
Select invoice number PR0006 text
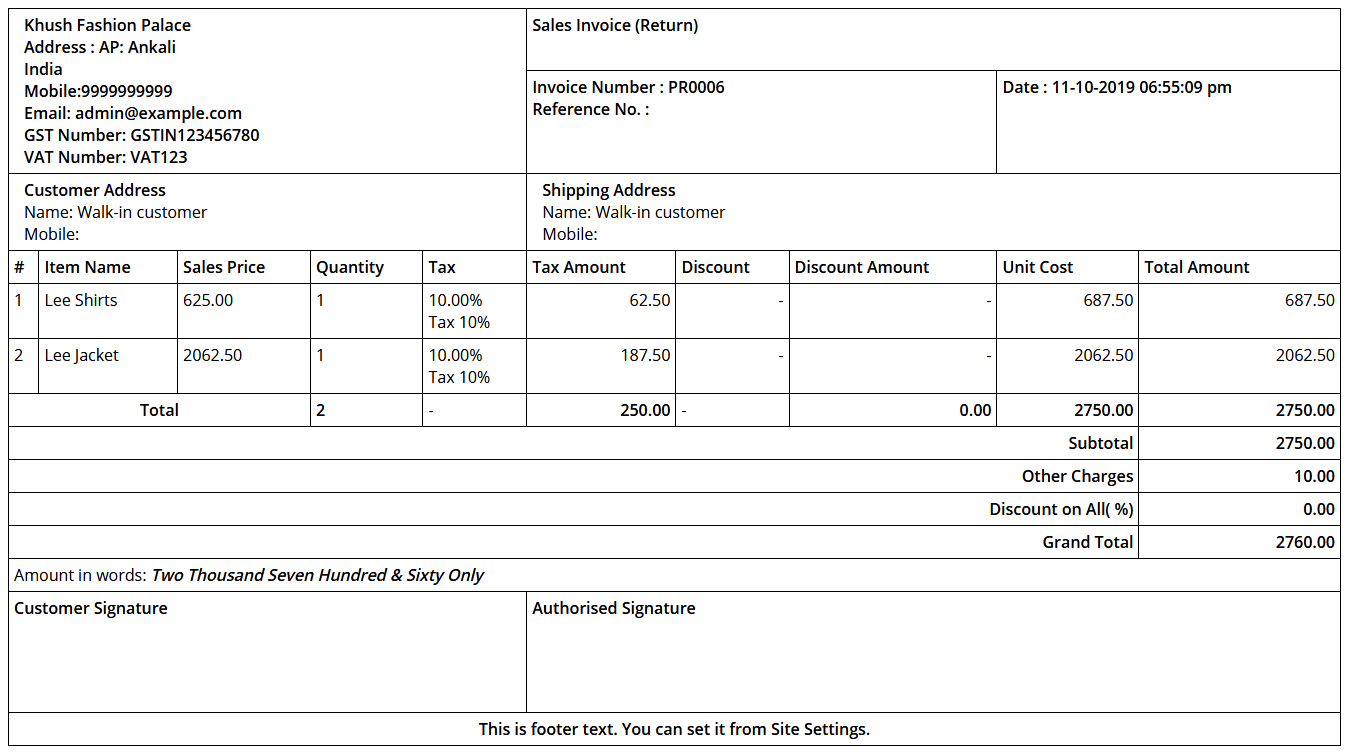(696, 87)
